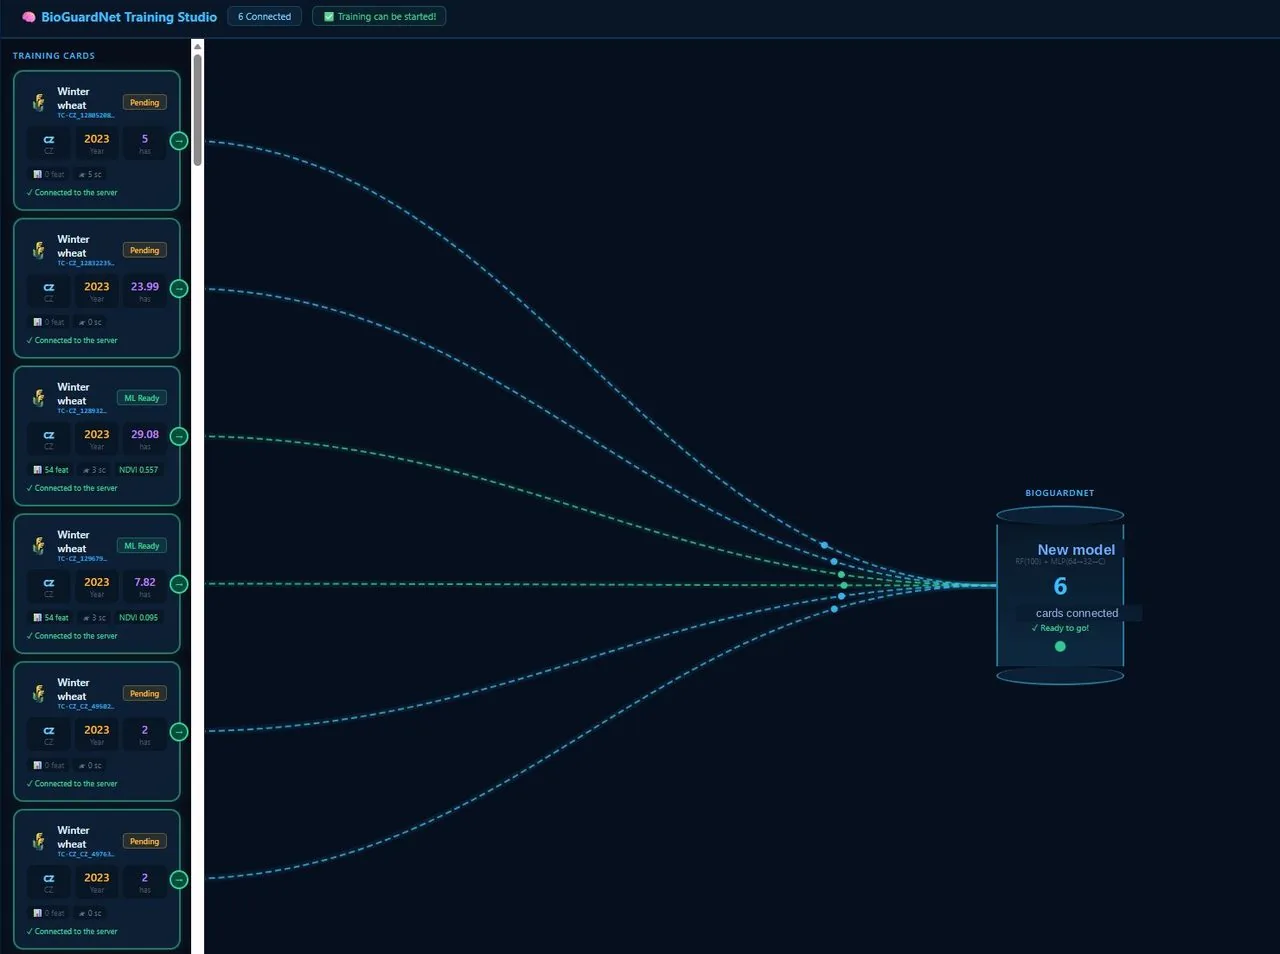
Task: Click the New model title on the model node
Action: tap(1076, 550)
